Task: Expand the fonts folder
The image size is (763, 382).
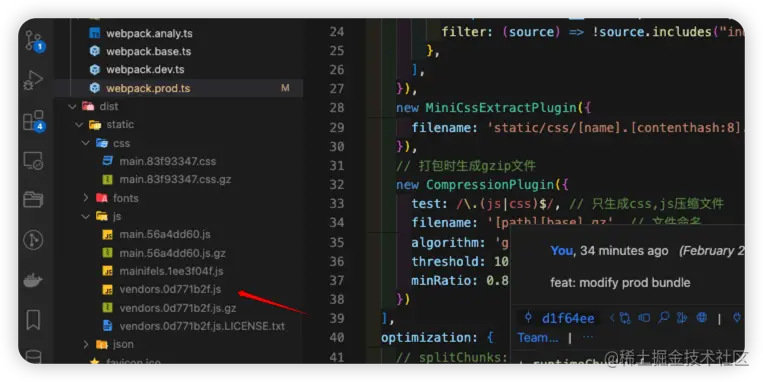Action: pyautogui.click(x=86, y=198)
